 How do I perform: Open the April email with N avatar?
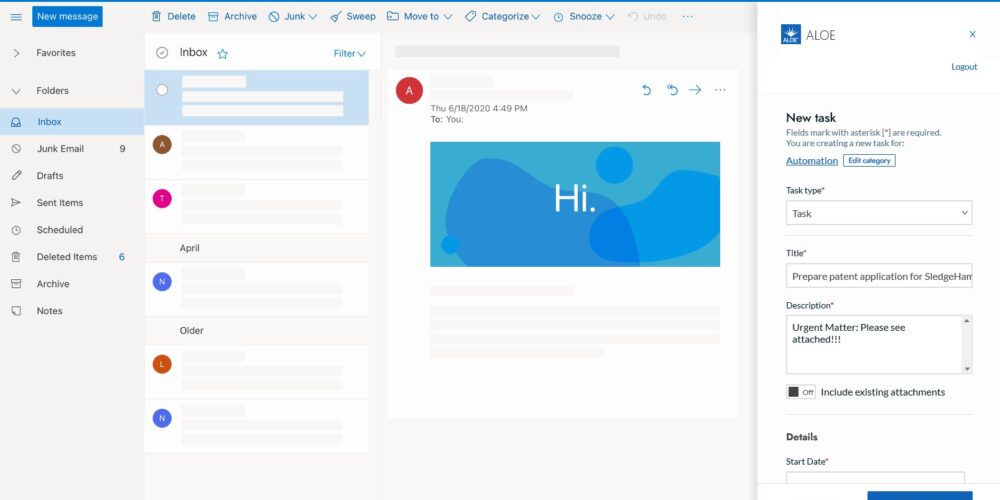(256, 289)
